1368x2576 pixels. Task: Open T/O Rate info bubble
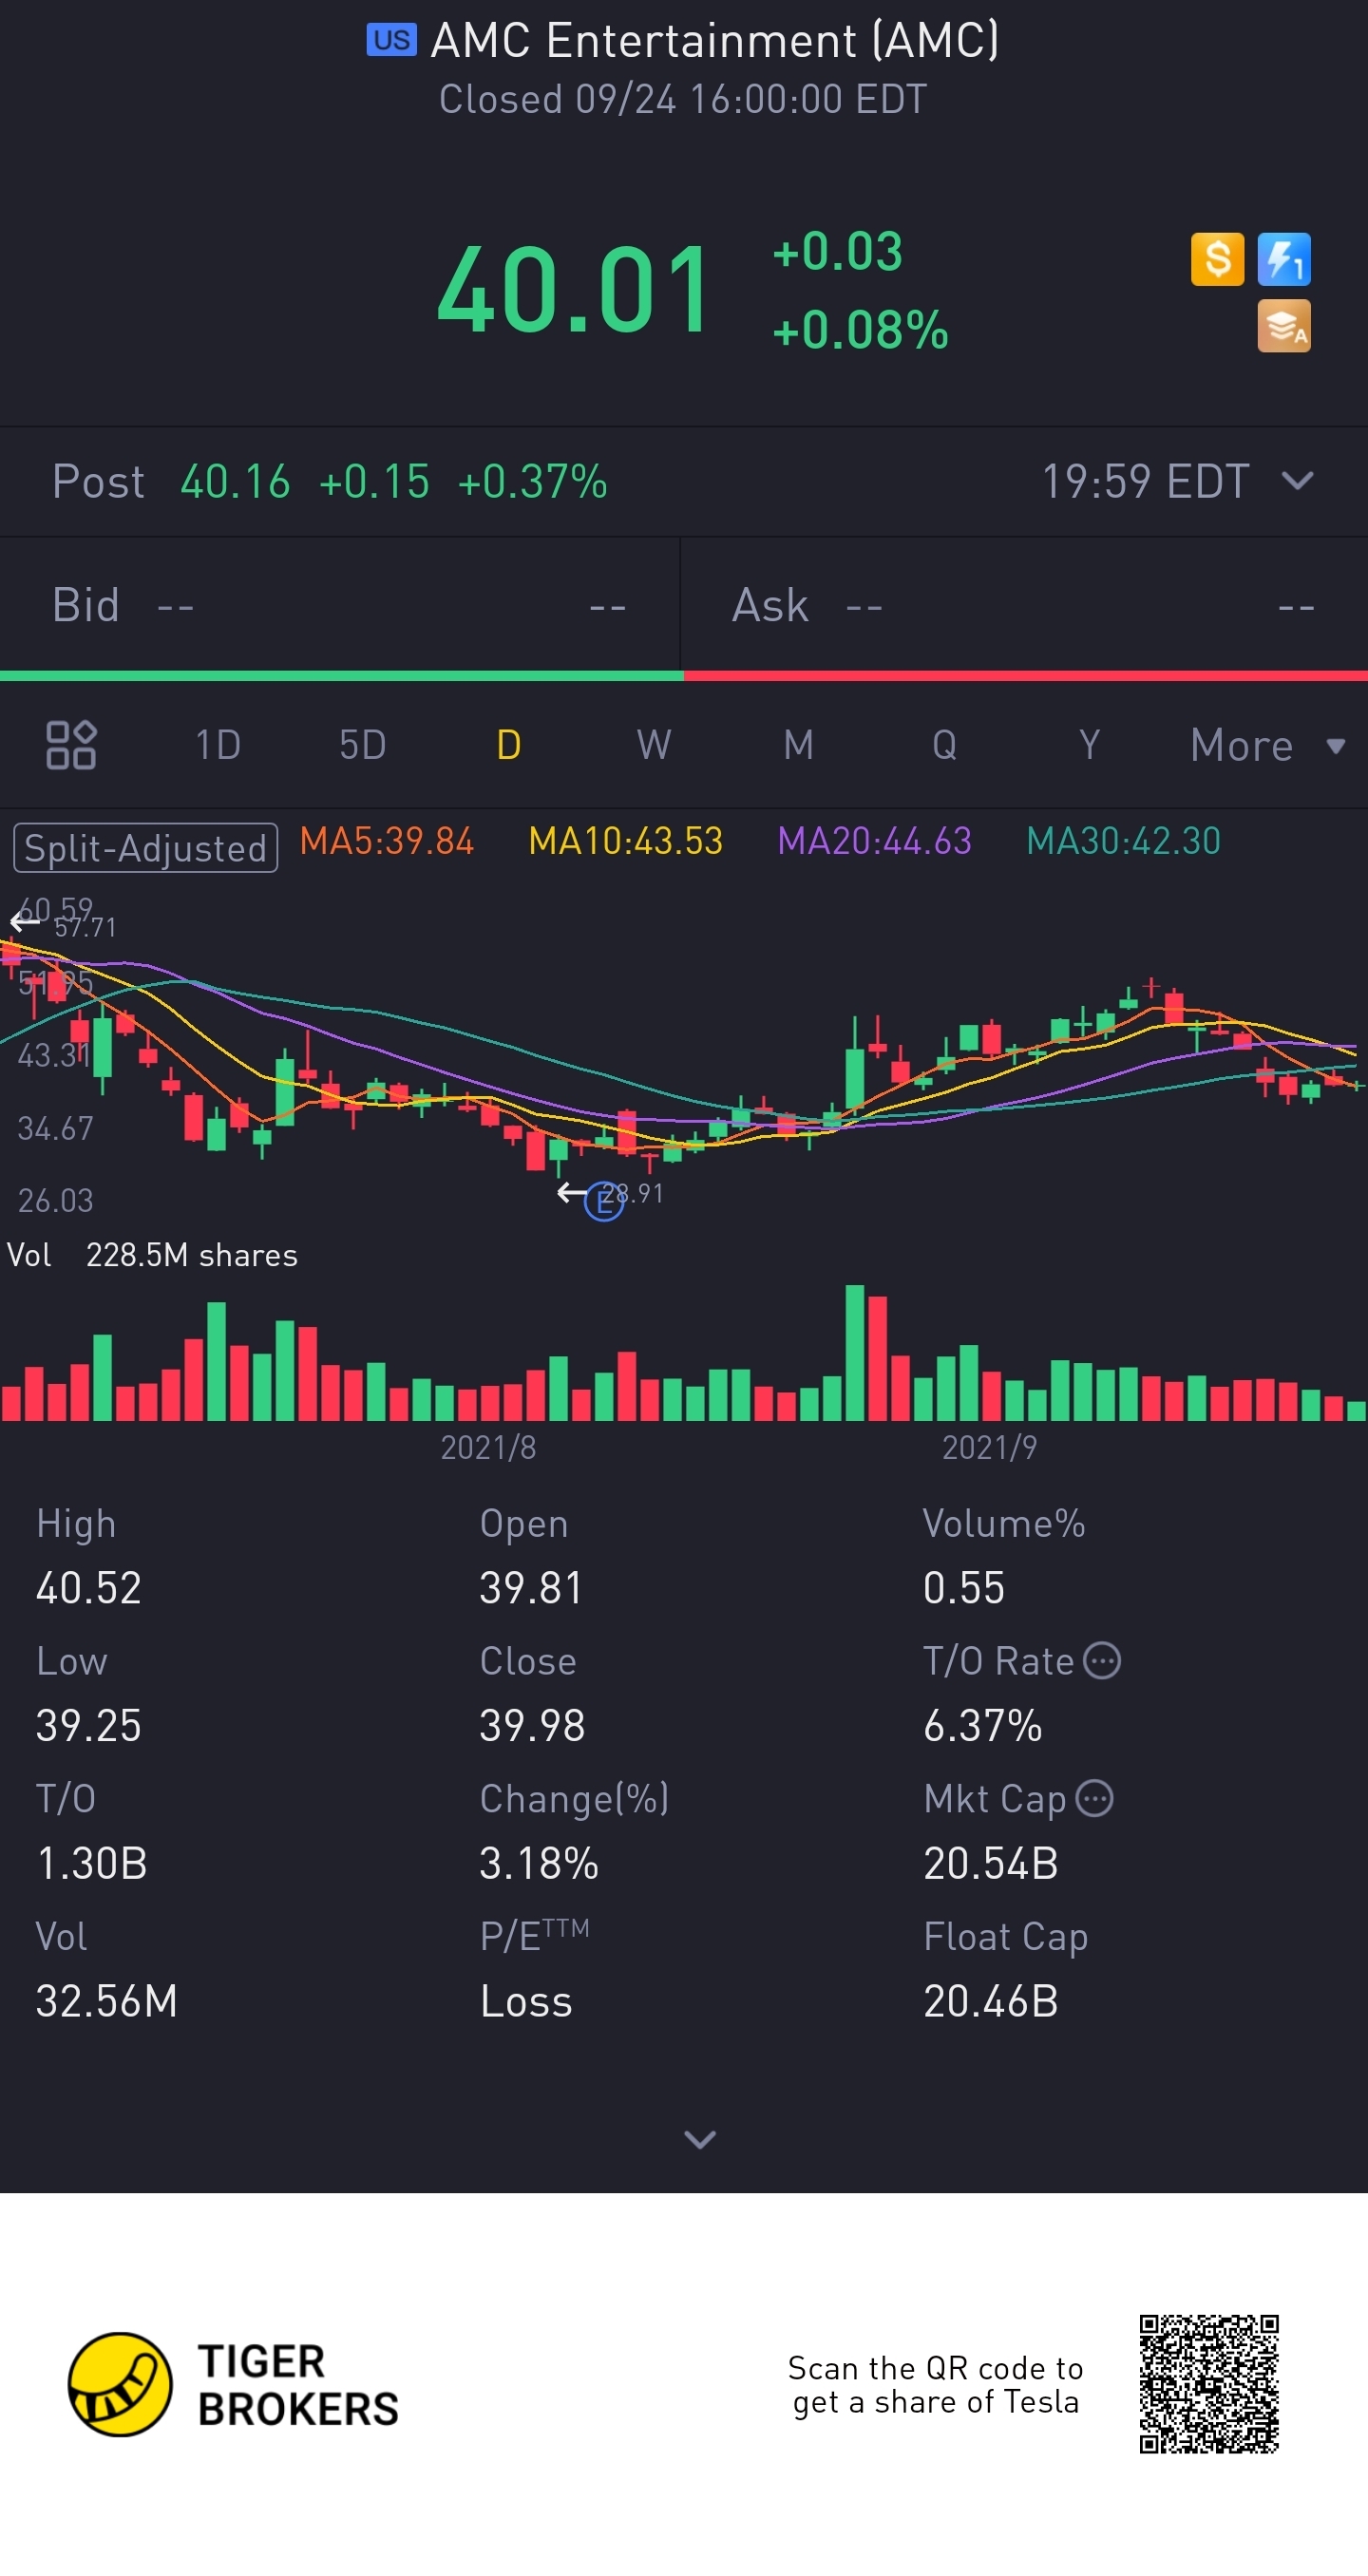click(1102, 1661)
